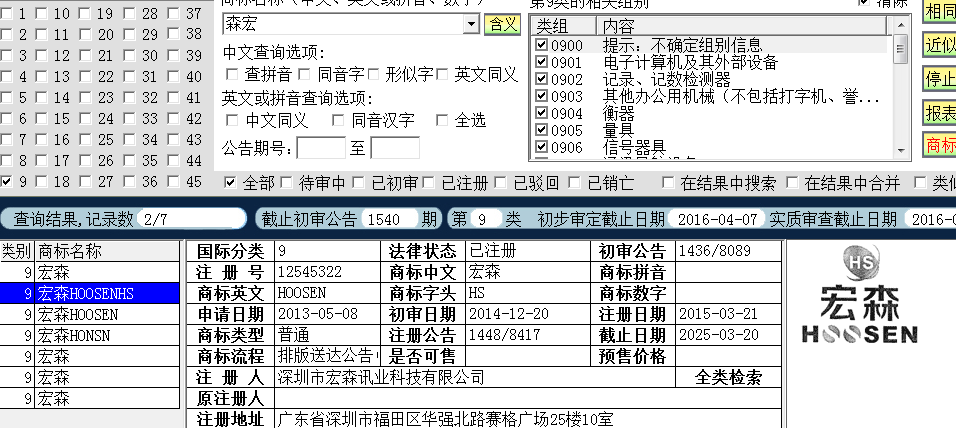Screen dimensions: 956x428
Task: Check class 42 checkbox
Action: click(174, 118)
